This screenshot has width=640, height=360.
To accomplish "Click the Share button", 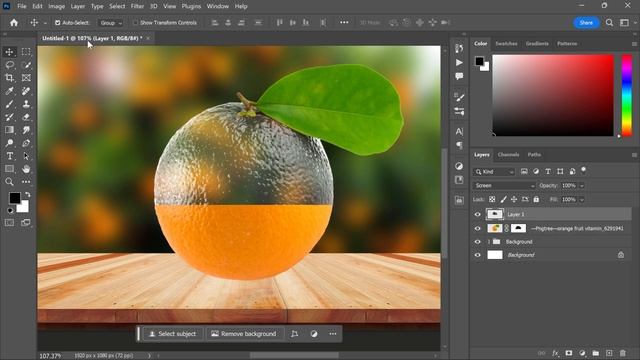I will point(586,23).
